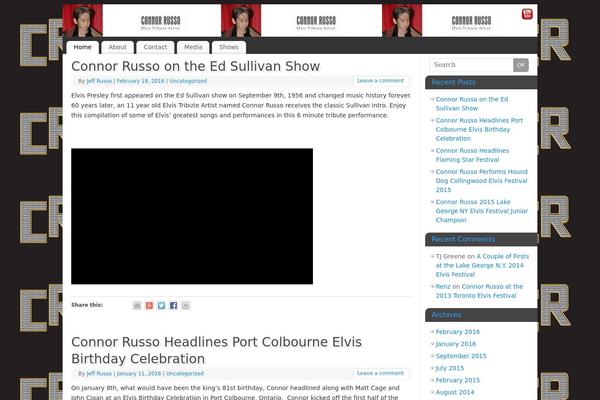This screenshot has height=400, width=600.
Task: Submit search with the OK button
Action: point(521,65)
